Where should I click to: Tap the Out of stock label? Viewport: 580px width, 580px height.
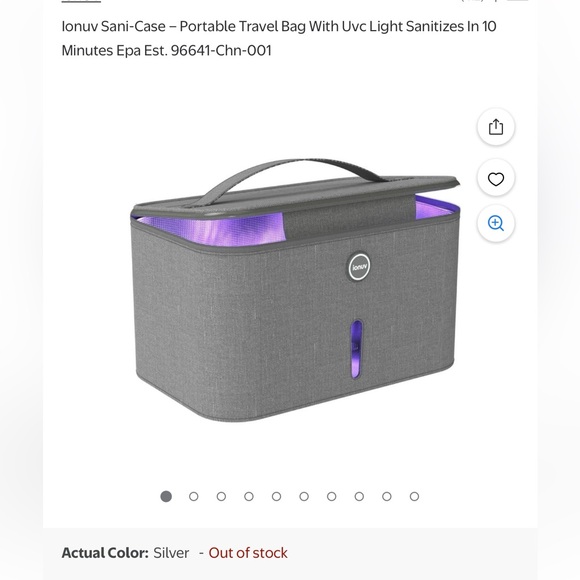[248, 553]
